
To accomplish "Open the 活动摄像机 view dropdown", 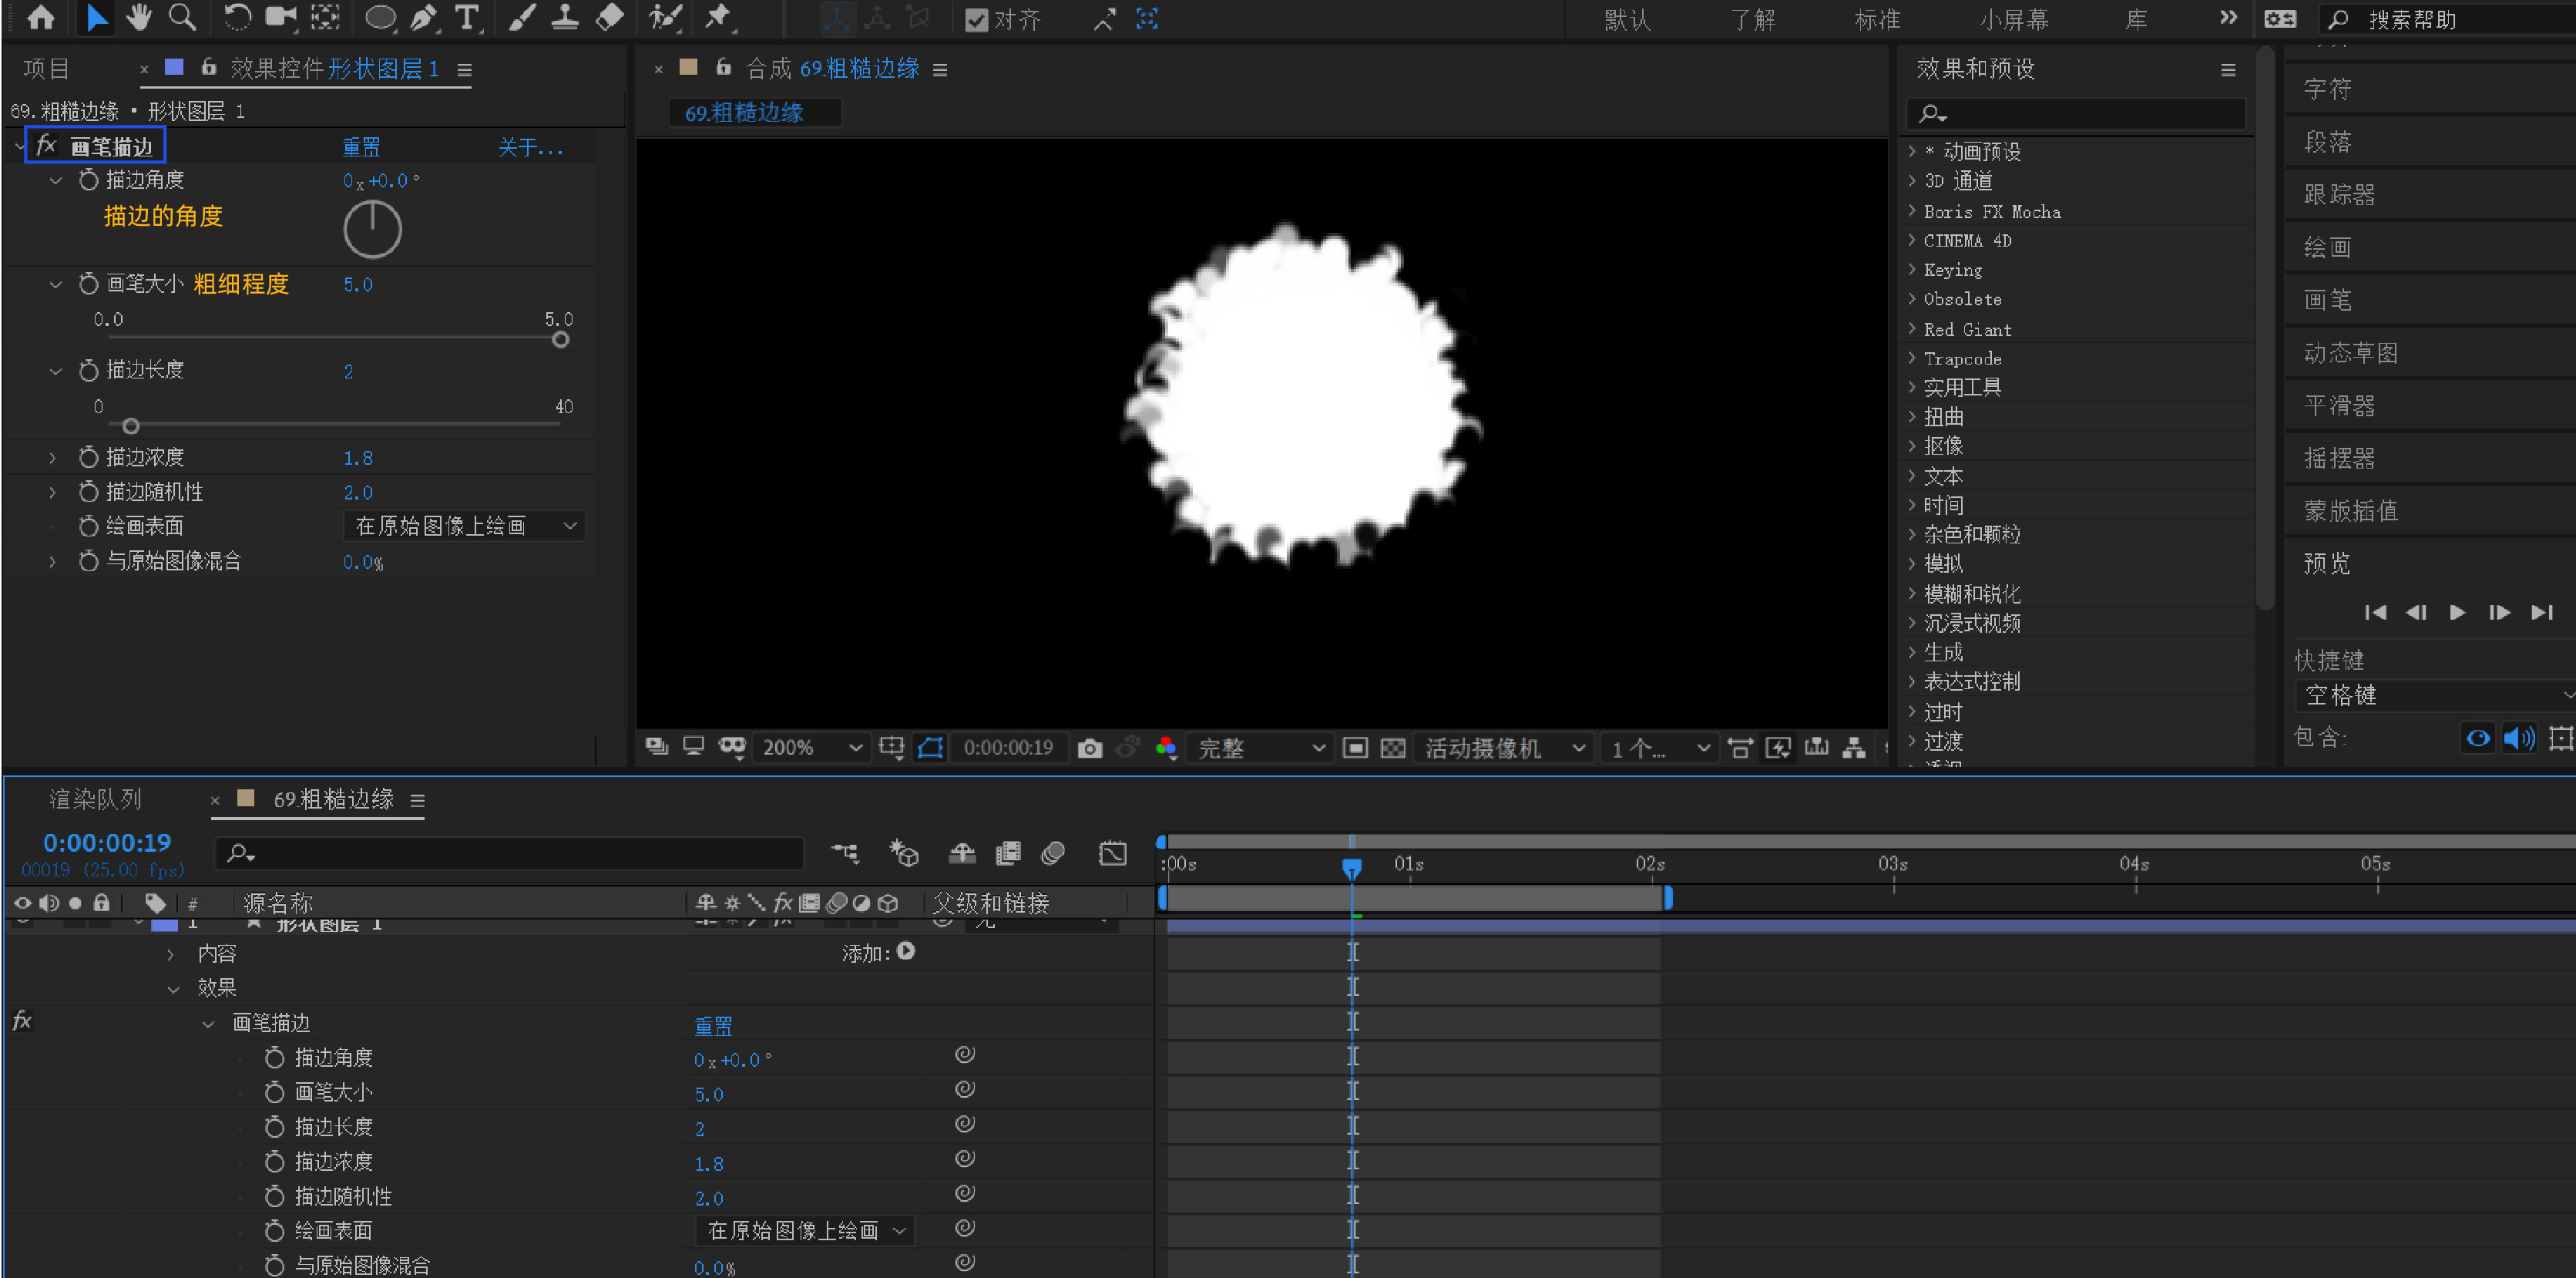I will (1503, 747).
